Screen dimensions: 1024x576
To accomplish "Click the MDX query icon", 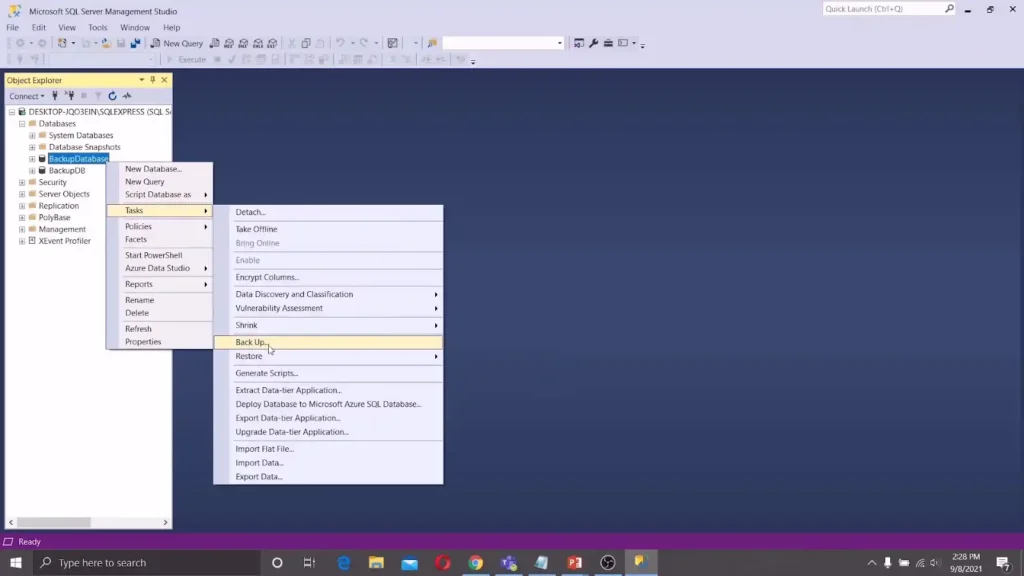I will click(x=229, y=43).
